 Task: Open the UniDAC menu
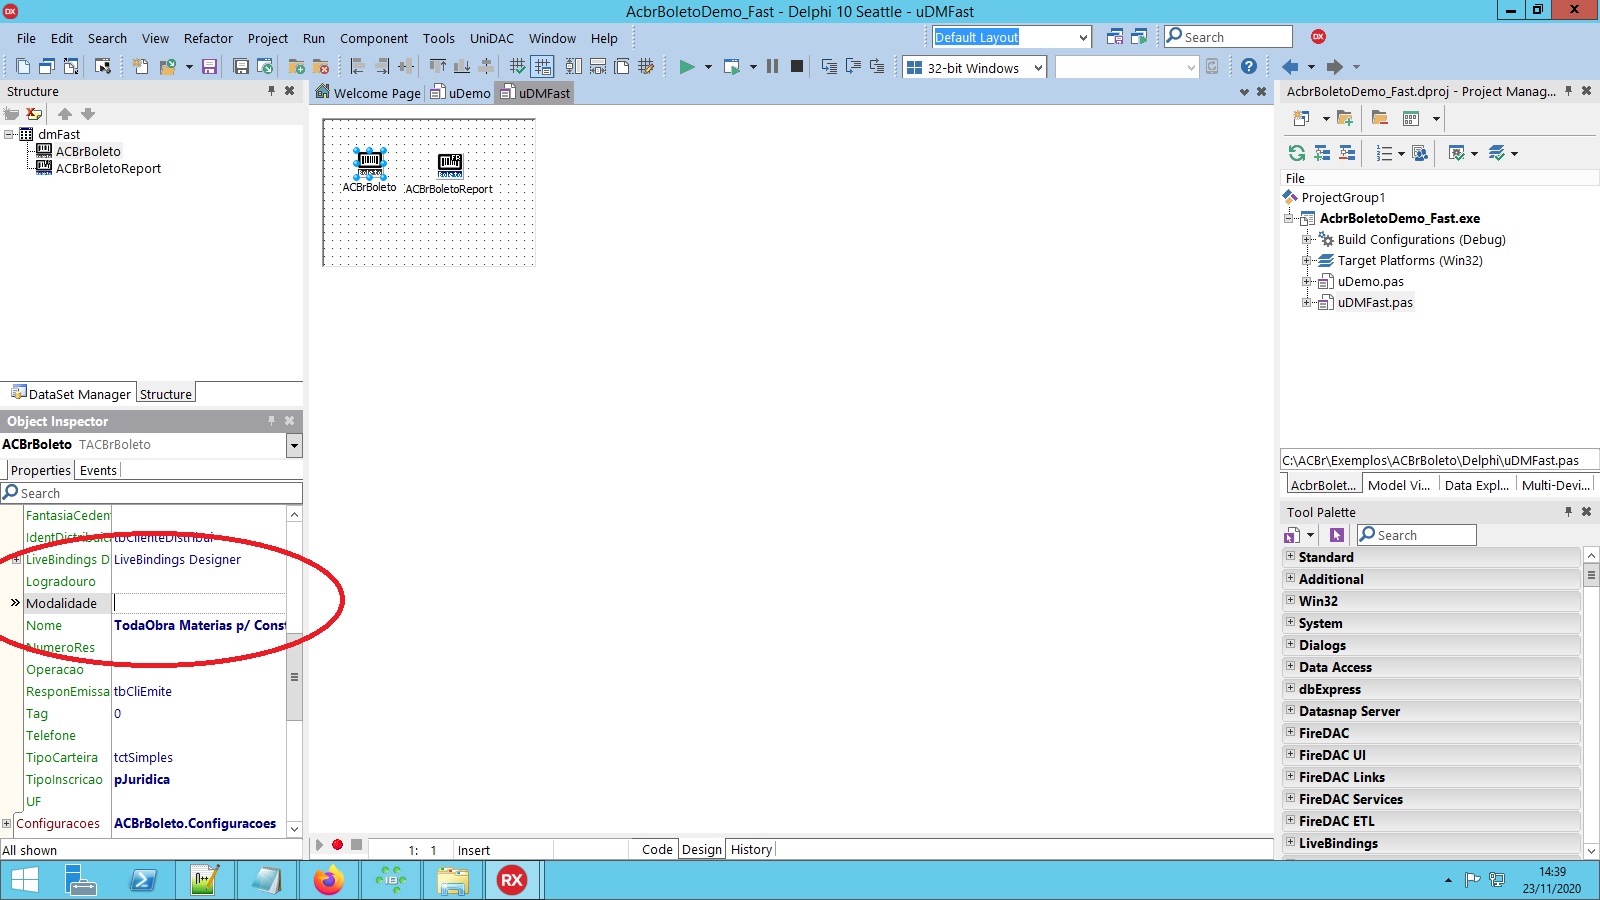pos(492,38)
